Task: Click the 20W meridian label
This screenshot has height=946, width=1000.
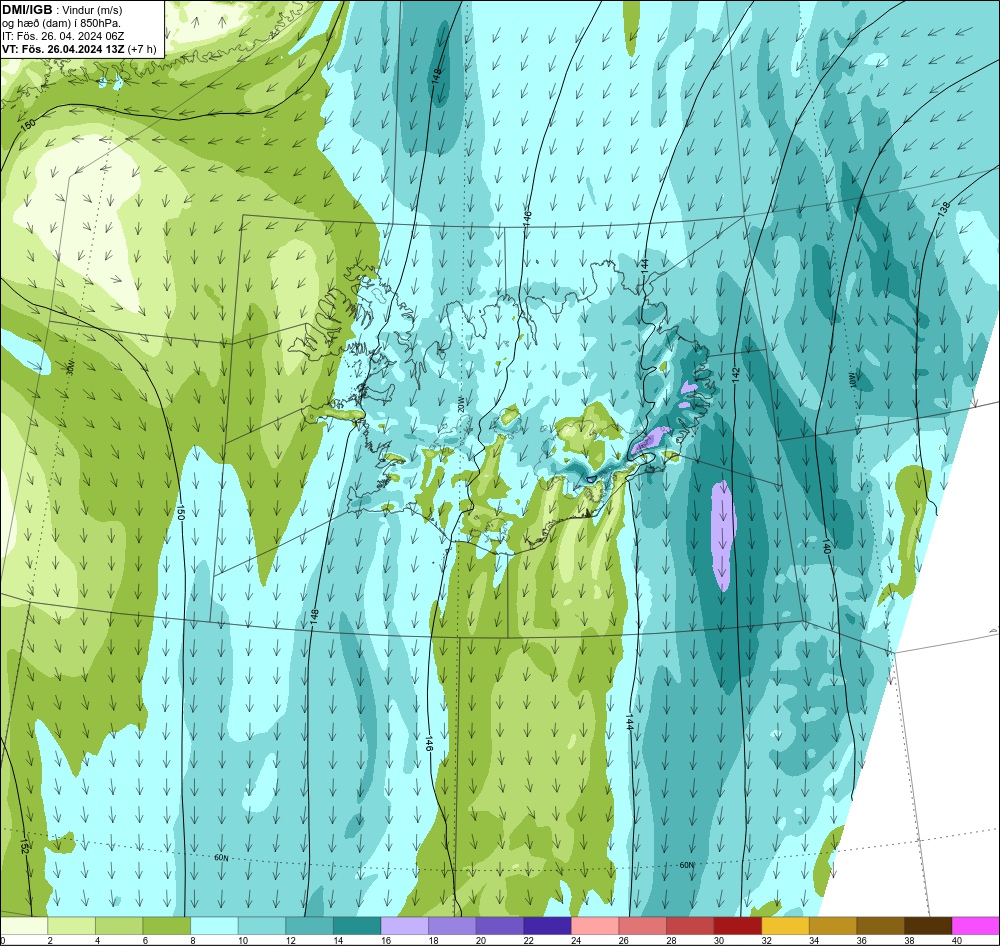Action: tap(461, 406)
